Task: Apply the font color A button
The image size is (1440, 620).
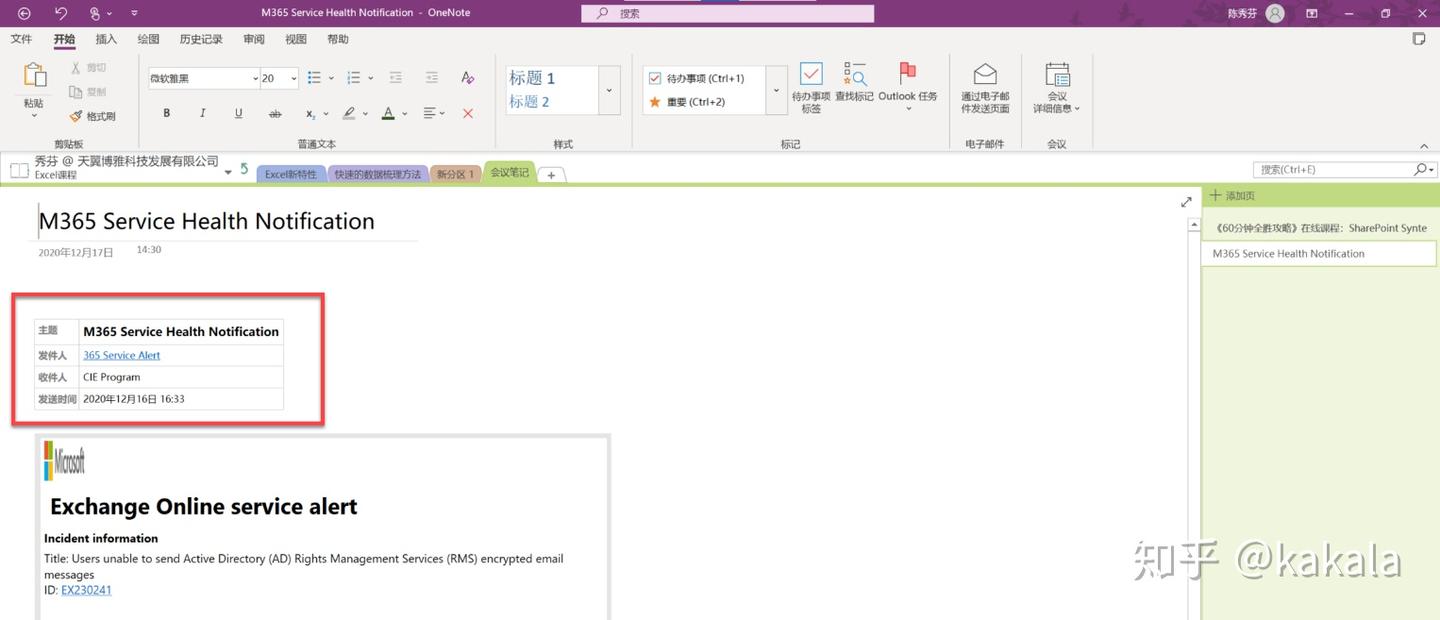Action: (x=388, y=113)
